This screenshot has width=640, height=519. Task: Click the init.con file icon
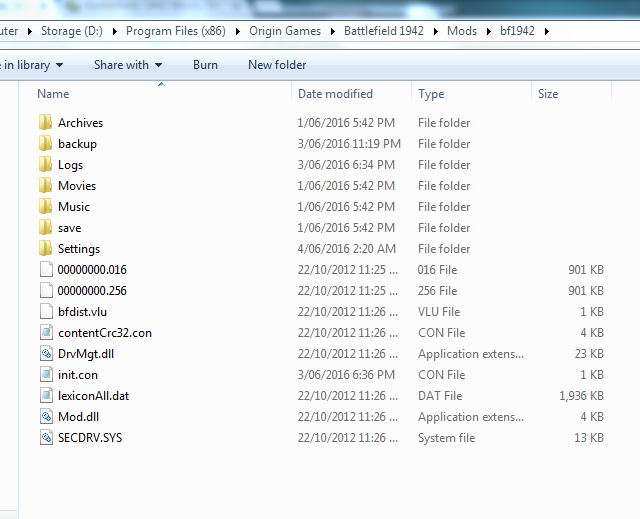pos(46,375)
